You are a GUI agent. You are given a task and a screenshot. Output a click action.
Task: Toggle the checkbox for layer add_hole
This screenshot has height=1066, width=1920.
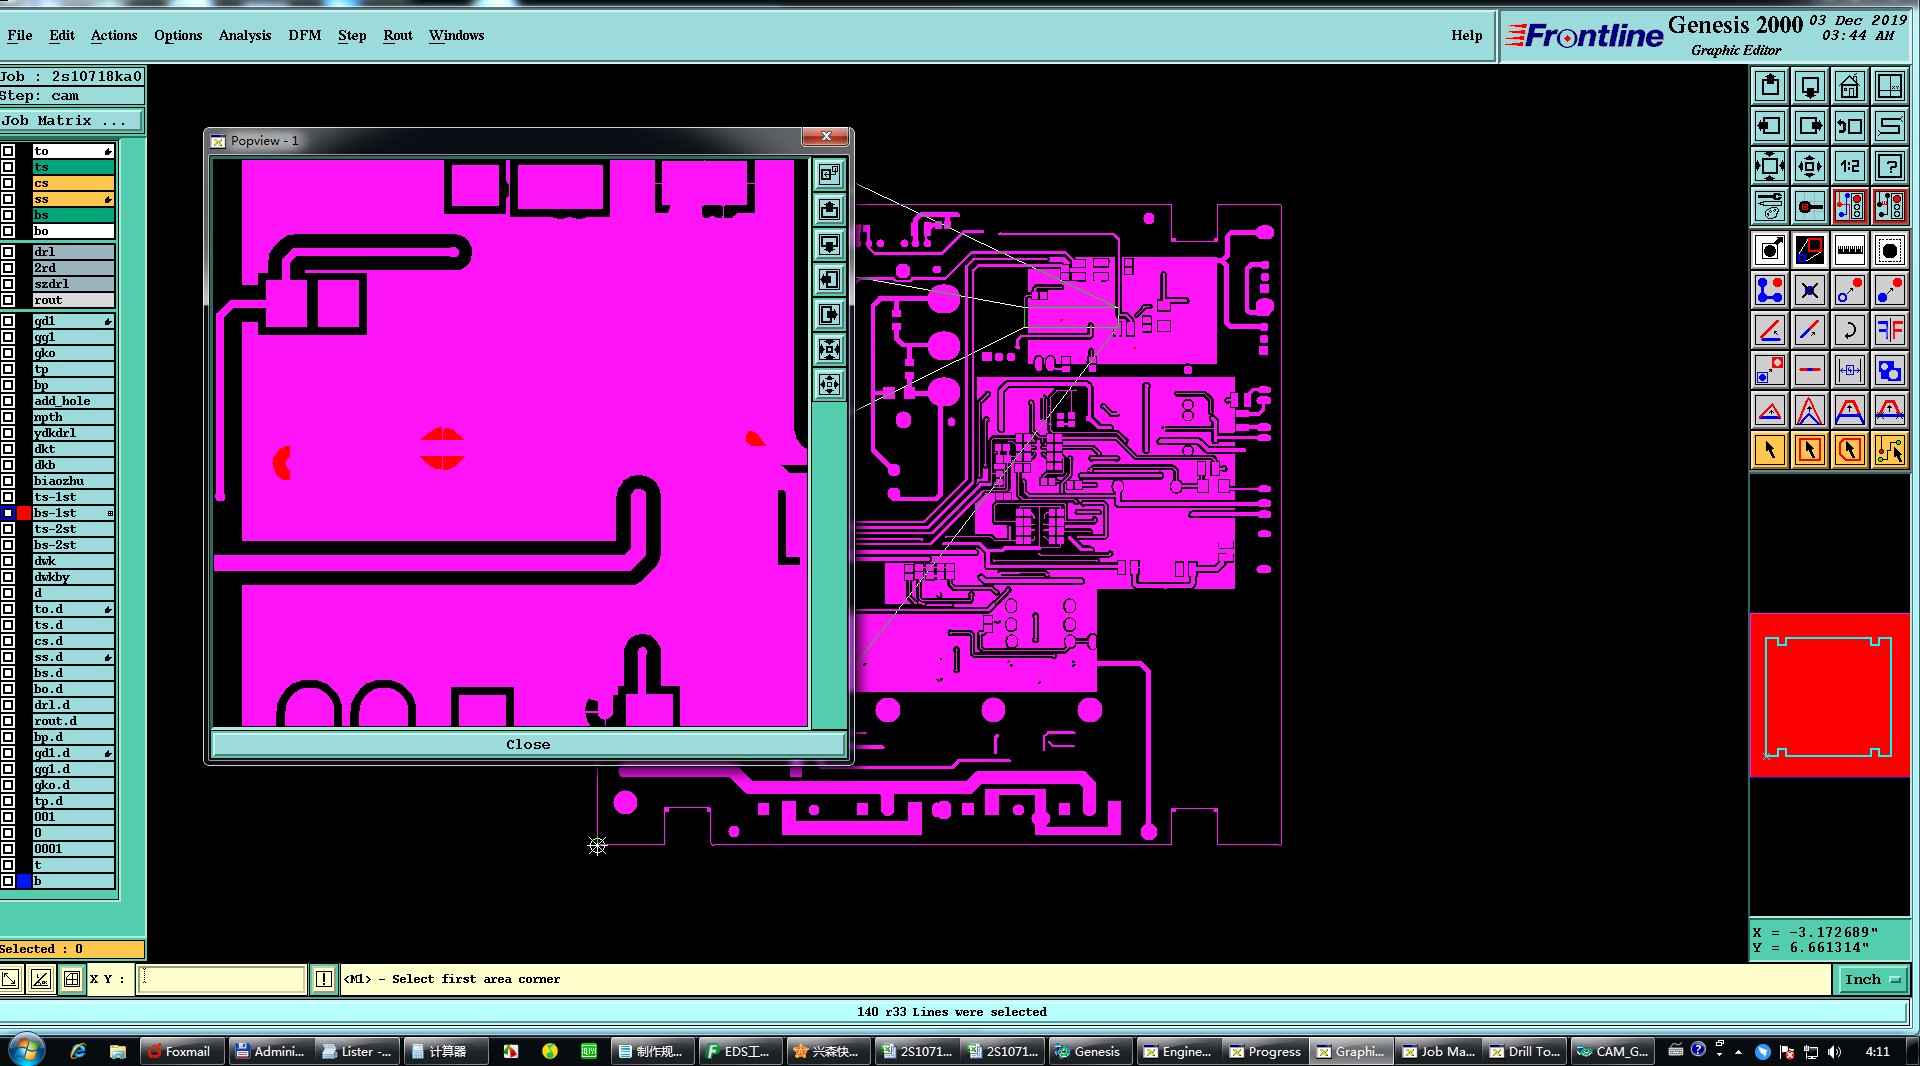coord(8,401)
